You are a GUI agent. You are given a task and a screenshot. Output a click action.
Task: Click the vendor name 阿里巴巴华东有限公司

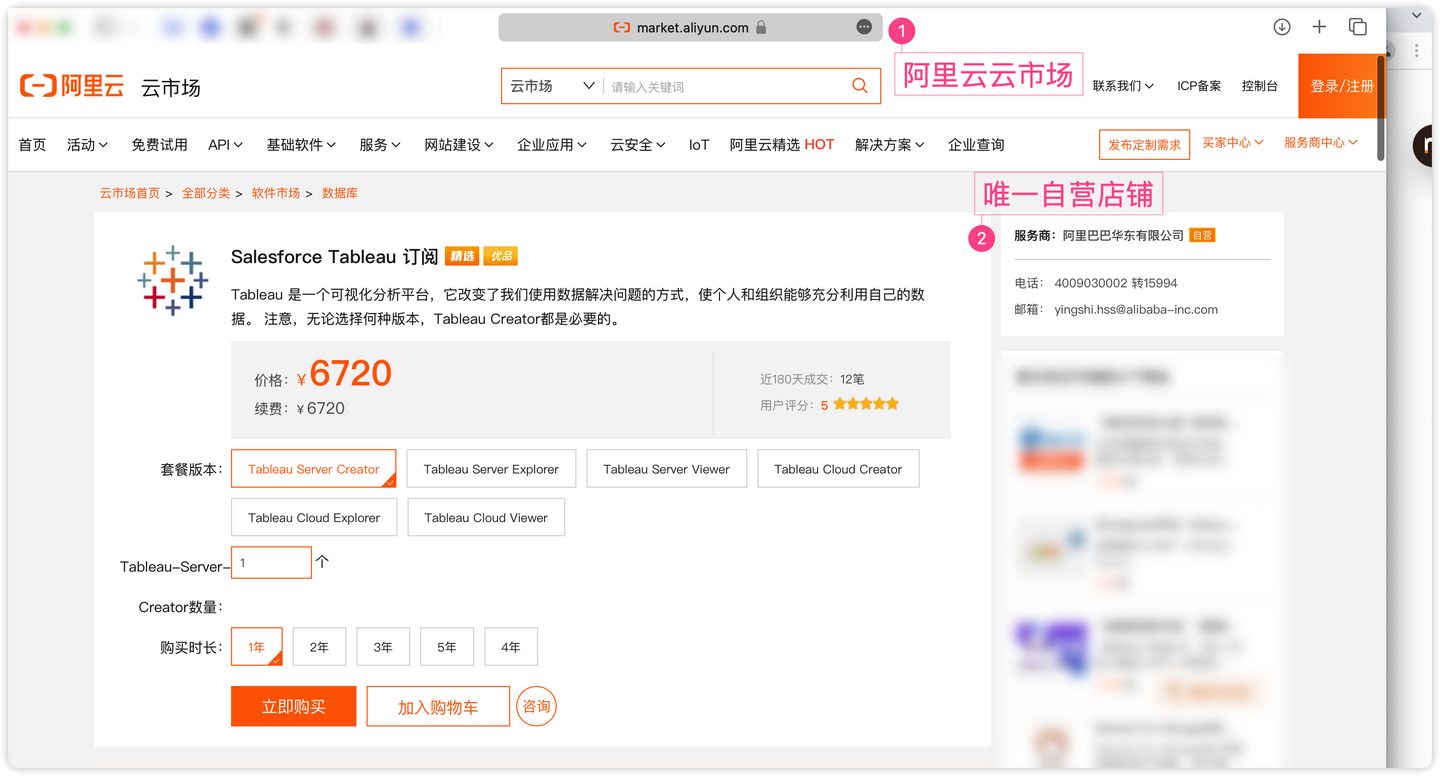(x=1123, y=236)
